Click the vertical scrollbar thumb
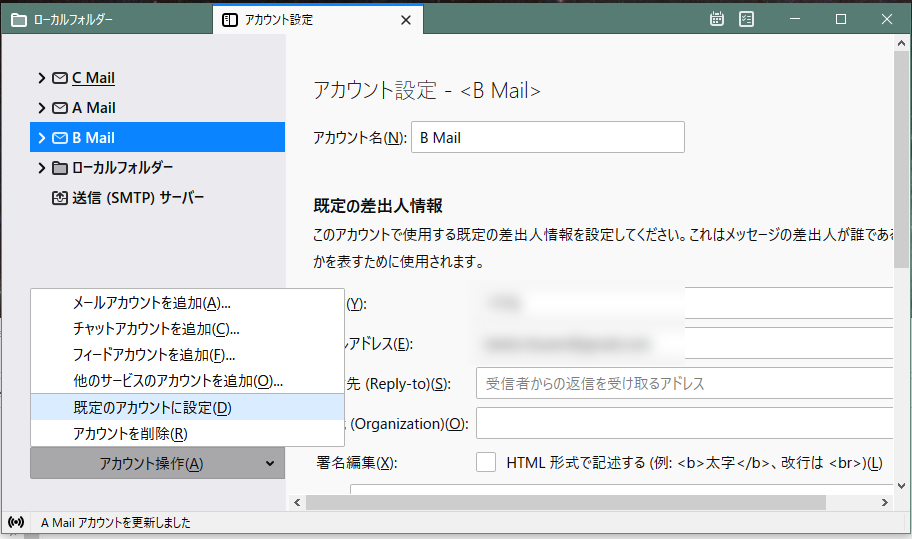 pyautogui.click(x=901, y=159)
